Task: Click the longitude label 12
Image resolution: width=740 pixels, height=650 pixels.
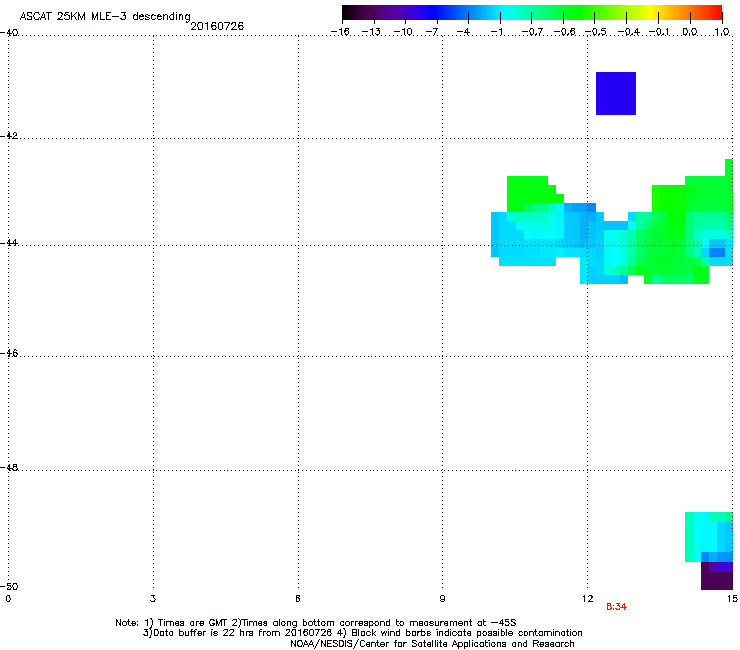Action: (x=587, y=599)
